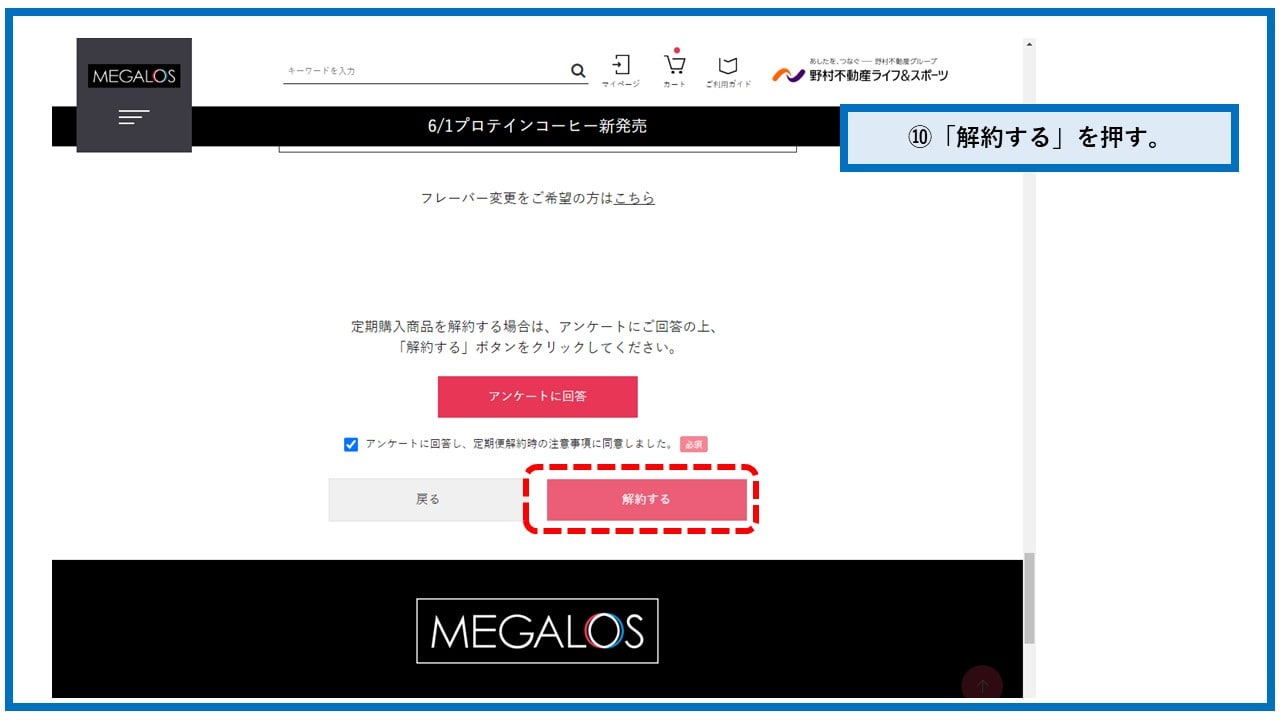
Task: Click the page scrollbar thumb
Action: pyautogui.click(x=1029, y=597)
